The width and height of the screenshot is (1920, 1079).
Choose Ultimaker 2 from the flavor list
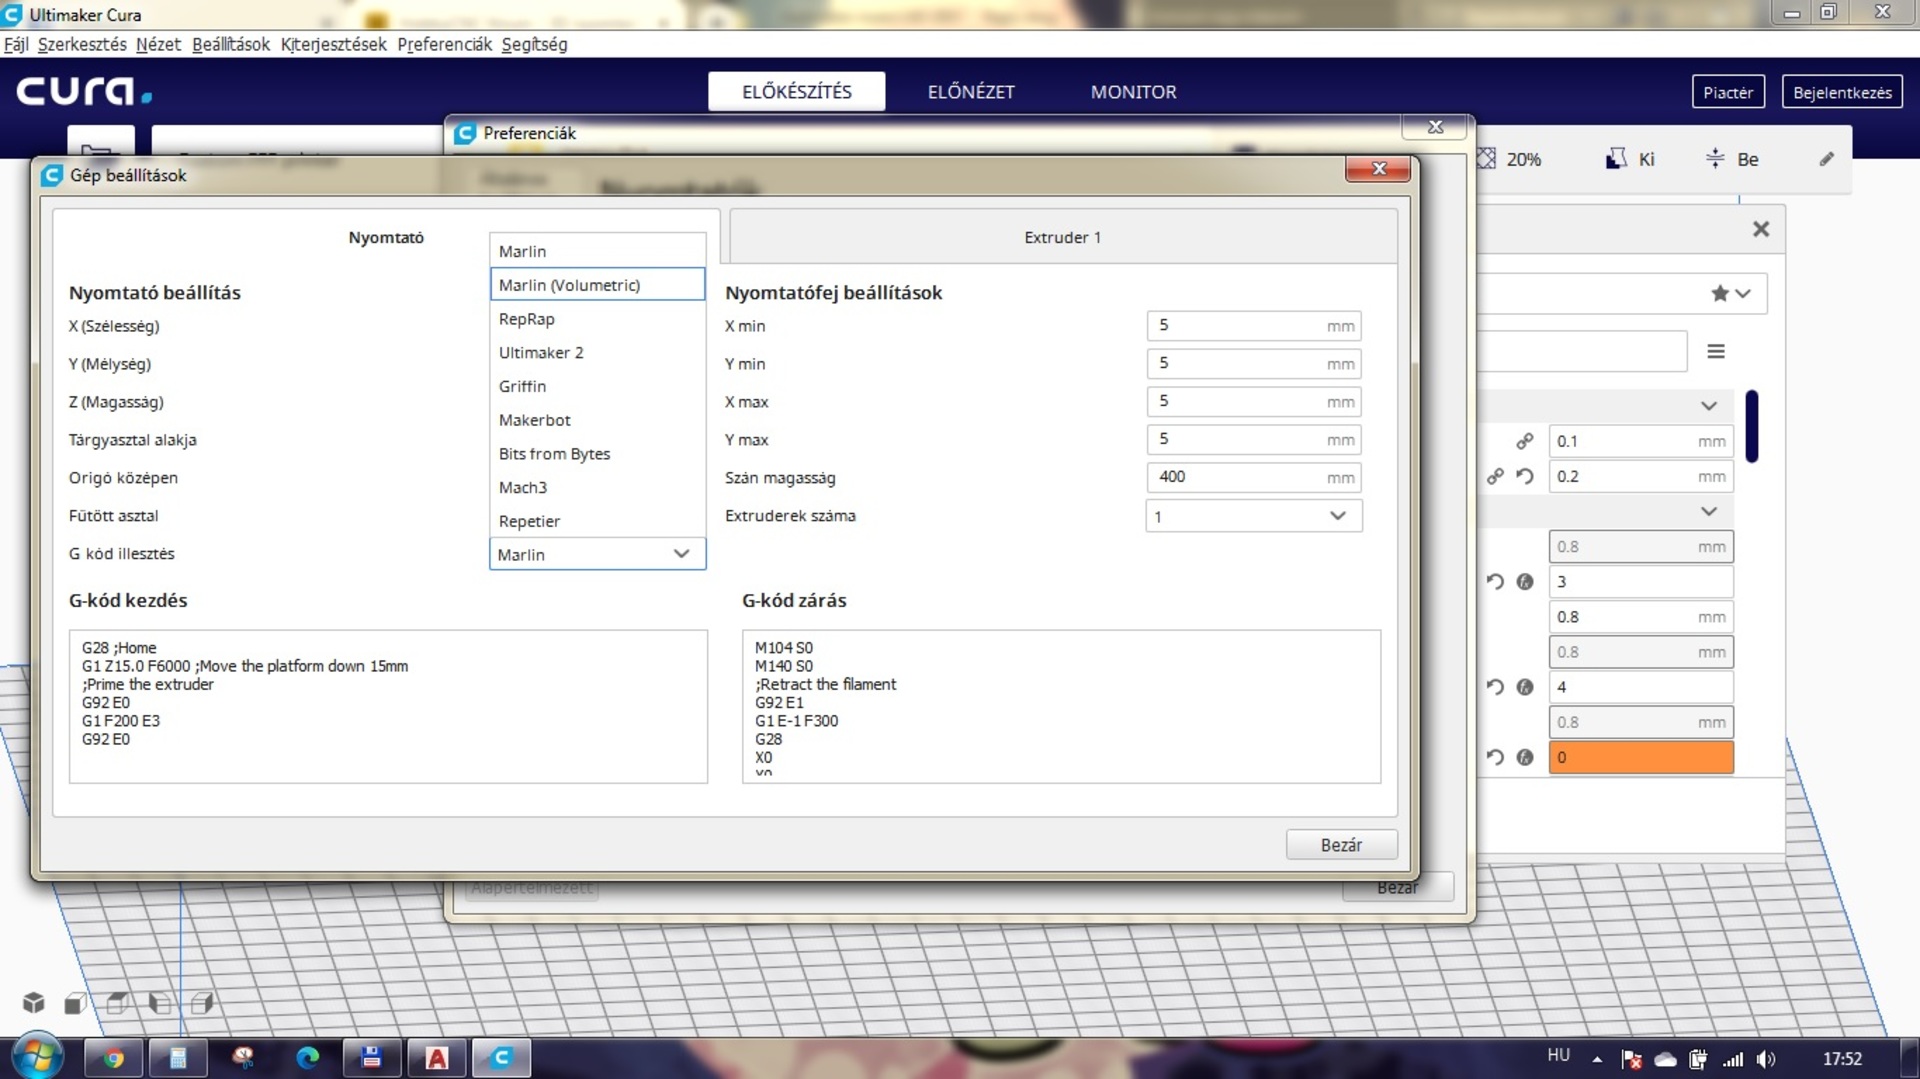597,352
